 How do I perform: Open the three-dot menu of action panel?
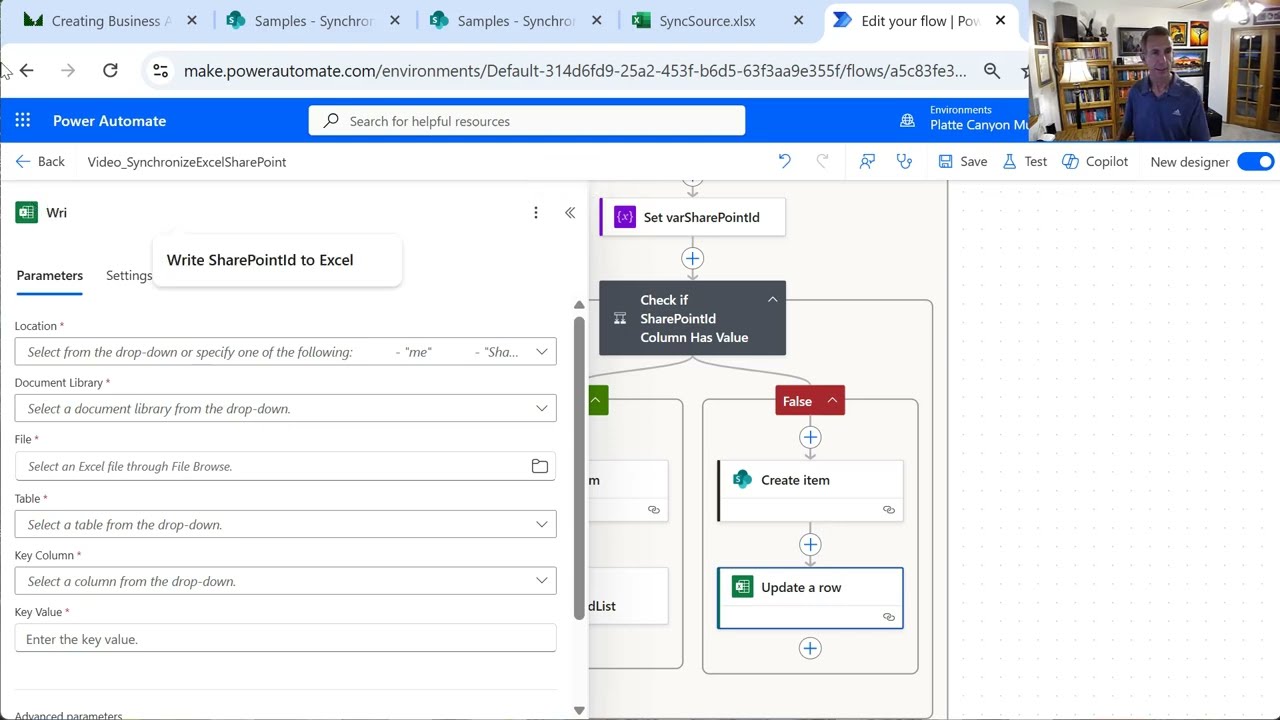[x=536, y=212]
